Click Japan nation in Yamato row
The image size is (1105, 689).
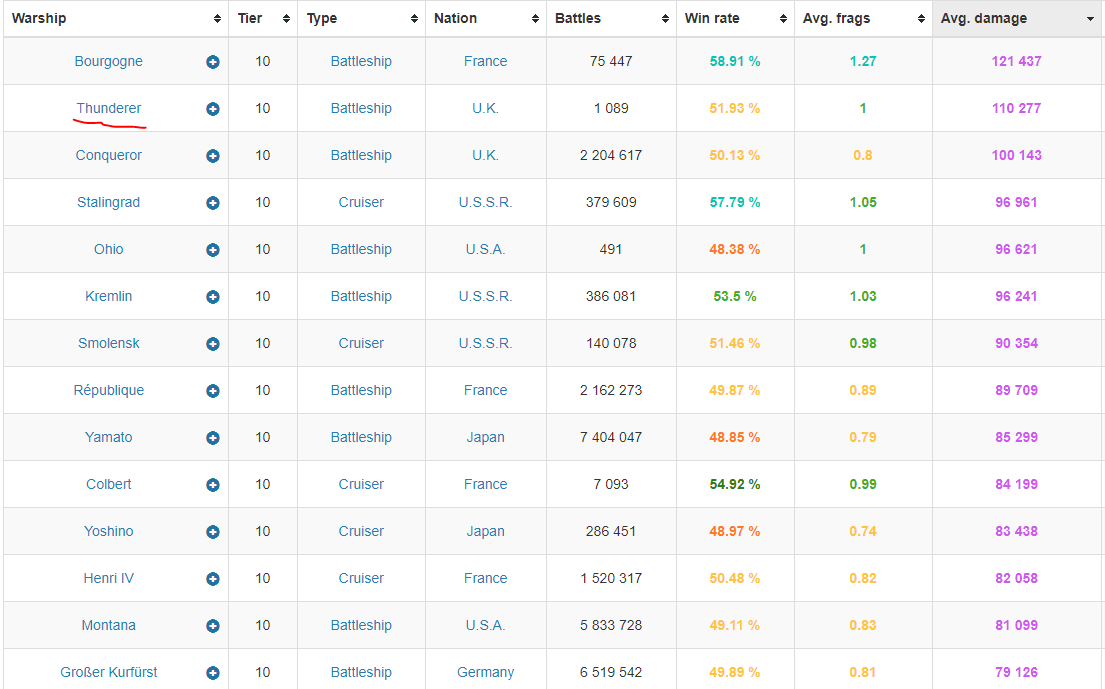(486, 437)
